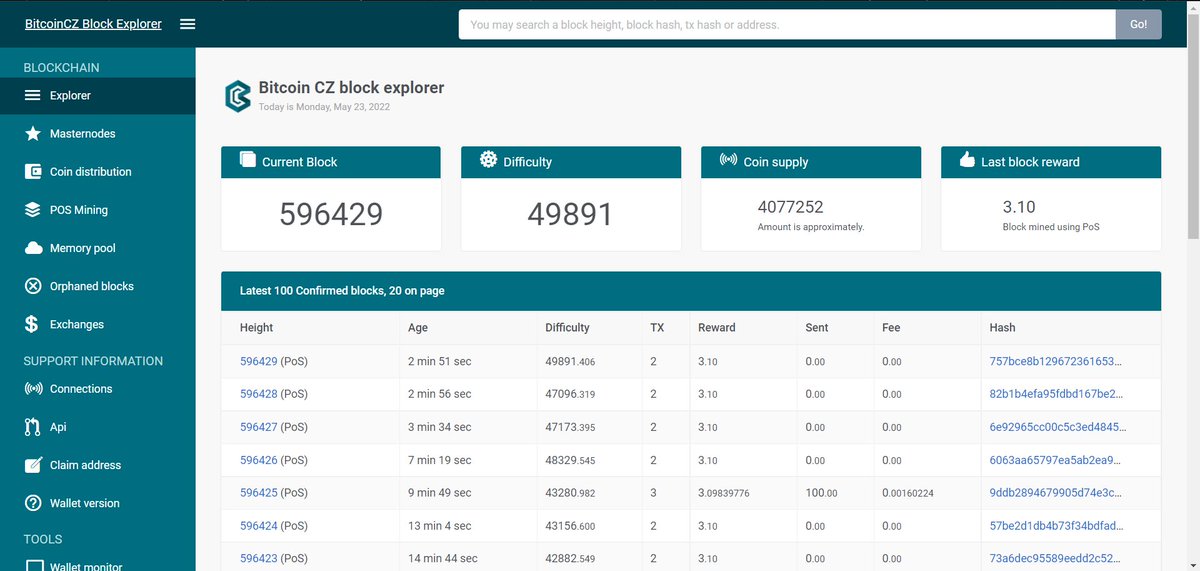Click the age '2 min 51 sec'
Screen dimensions: 1200x571
pyautogui.click(x=439, y=361)
